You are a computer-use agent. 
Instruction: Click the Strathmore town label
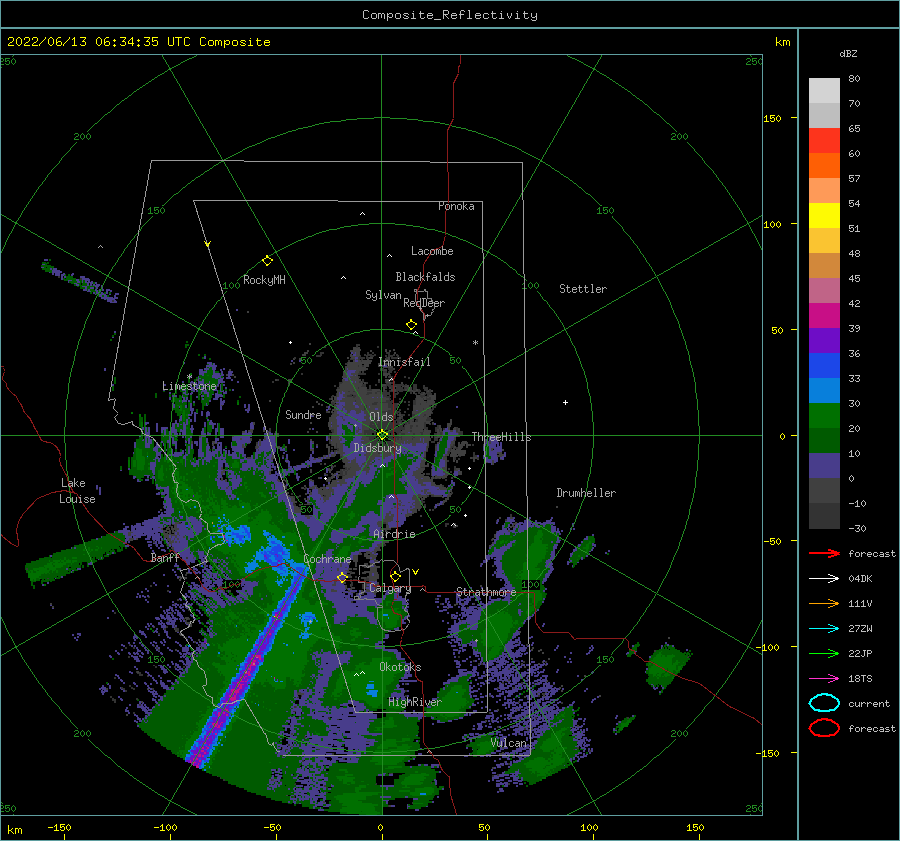tap(486, 591)
